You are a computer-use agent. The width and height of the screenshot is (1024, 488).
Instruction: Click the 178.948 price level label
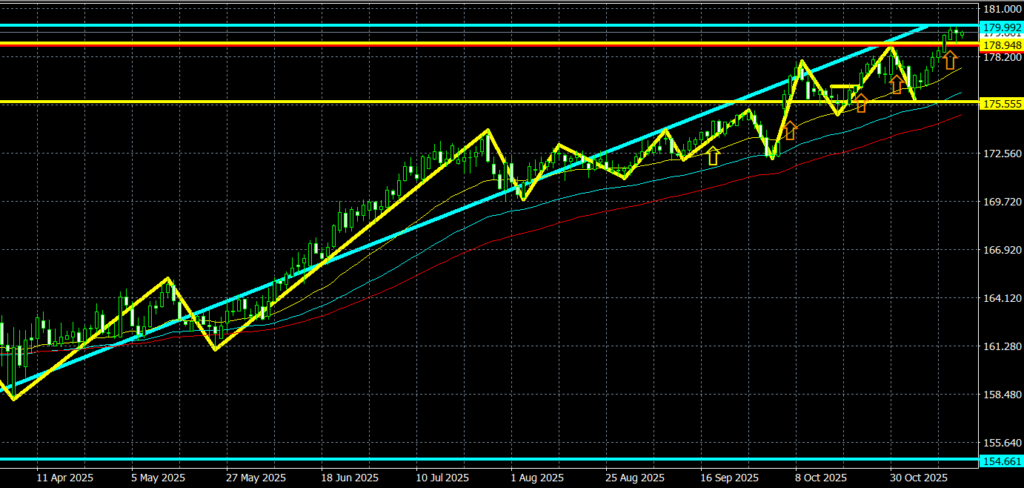(1001, 45)
